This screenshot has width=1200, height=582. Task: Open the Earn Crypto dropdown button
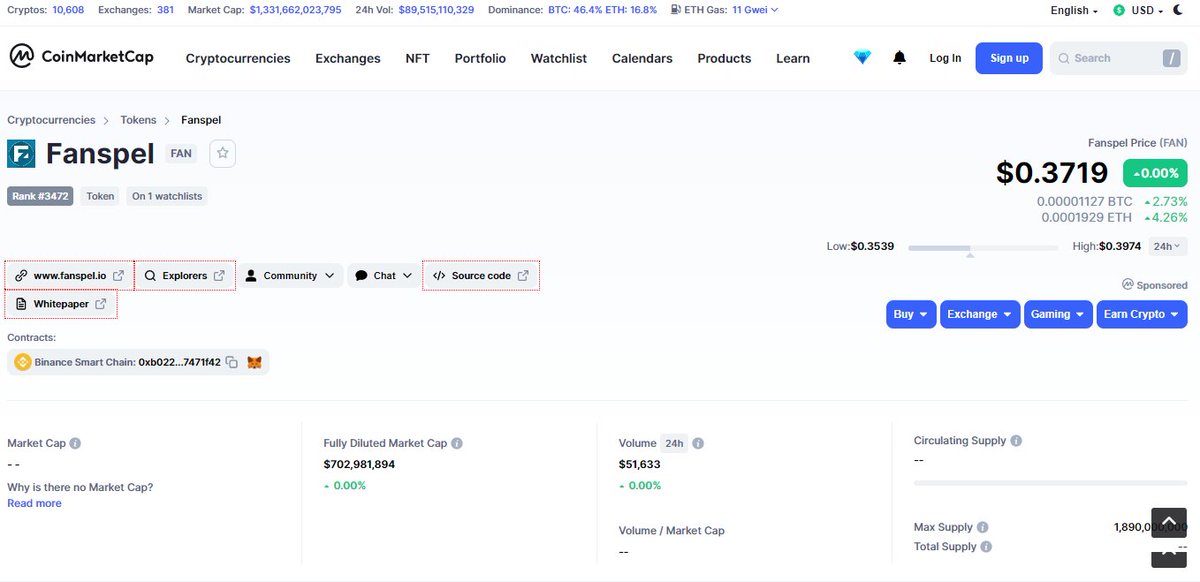click(x=1141, y=314)
